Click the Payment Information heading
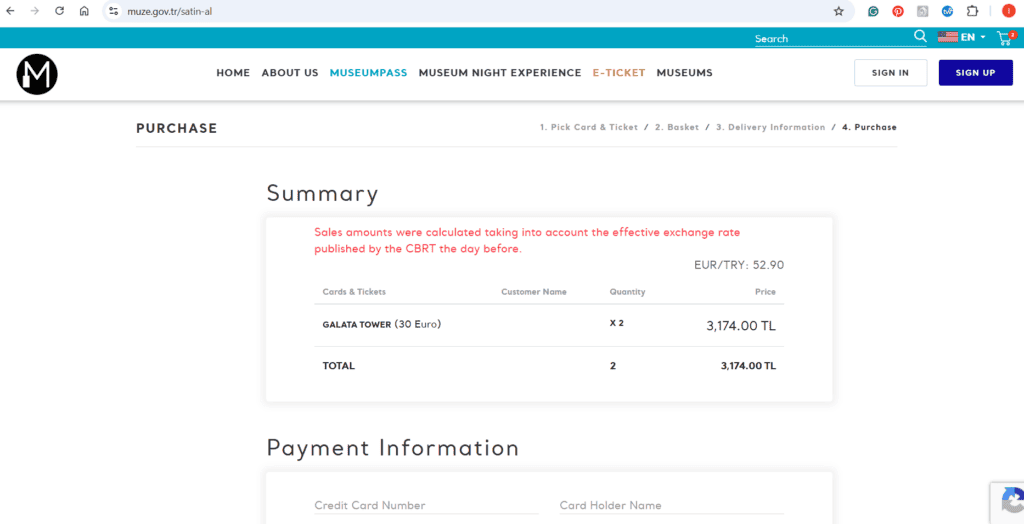The width and height of the screenshot is (1024, 524). 392,448
